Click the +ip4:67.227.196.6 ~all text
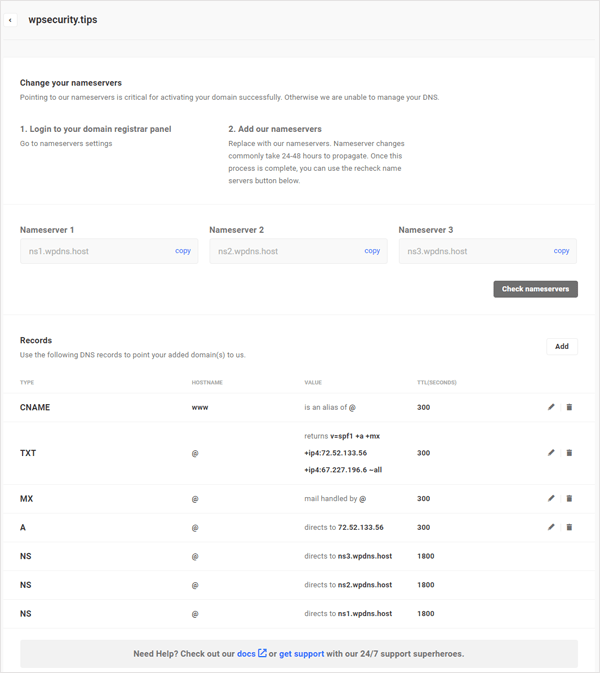 point(343,470)
